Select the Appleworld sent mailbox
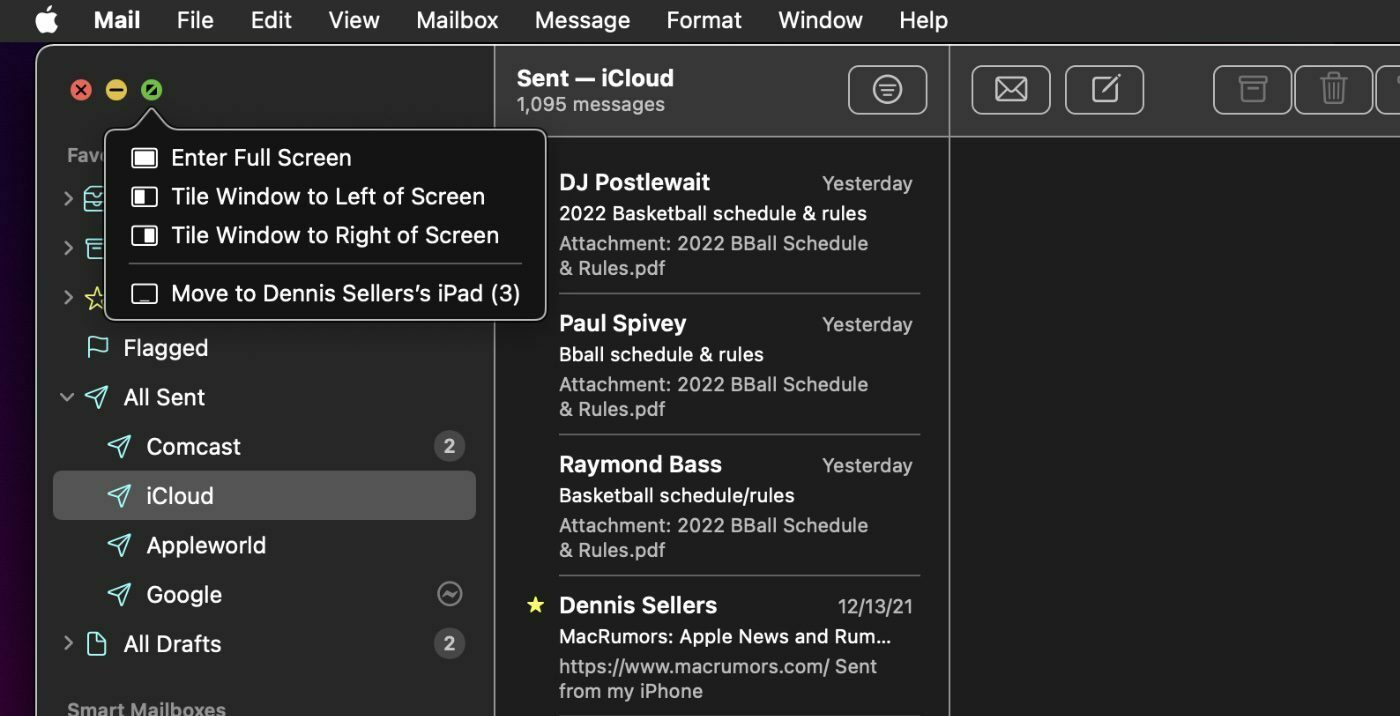This screenshot has height=716, width=1400. click(264, 545)
